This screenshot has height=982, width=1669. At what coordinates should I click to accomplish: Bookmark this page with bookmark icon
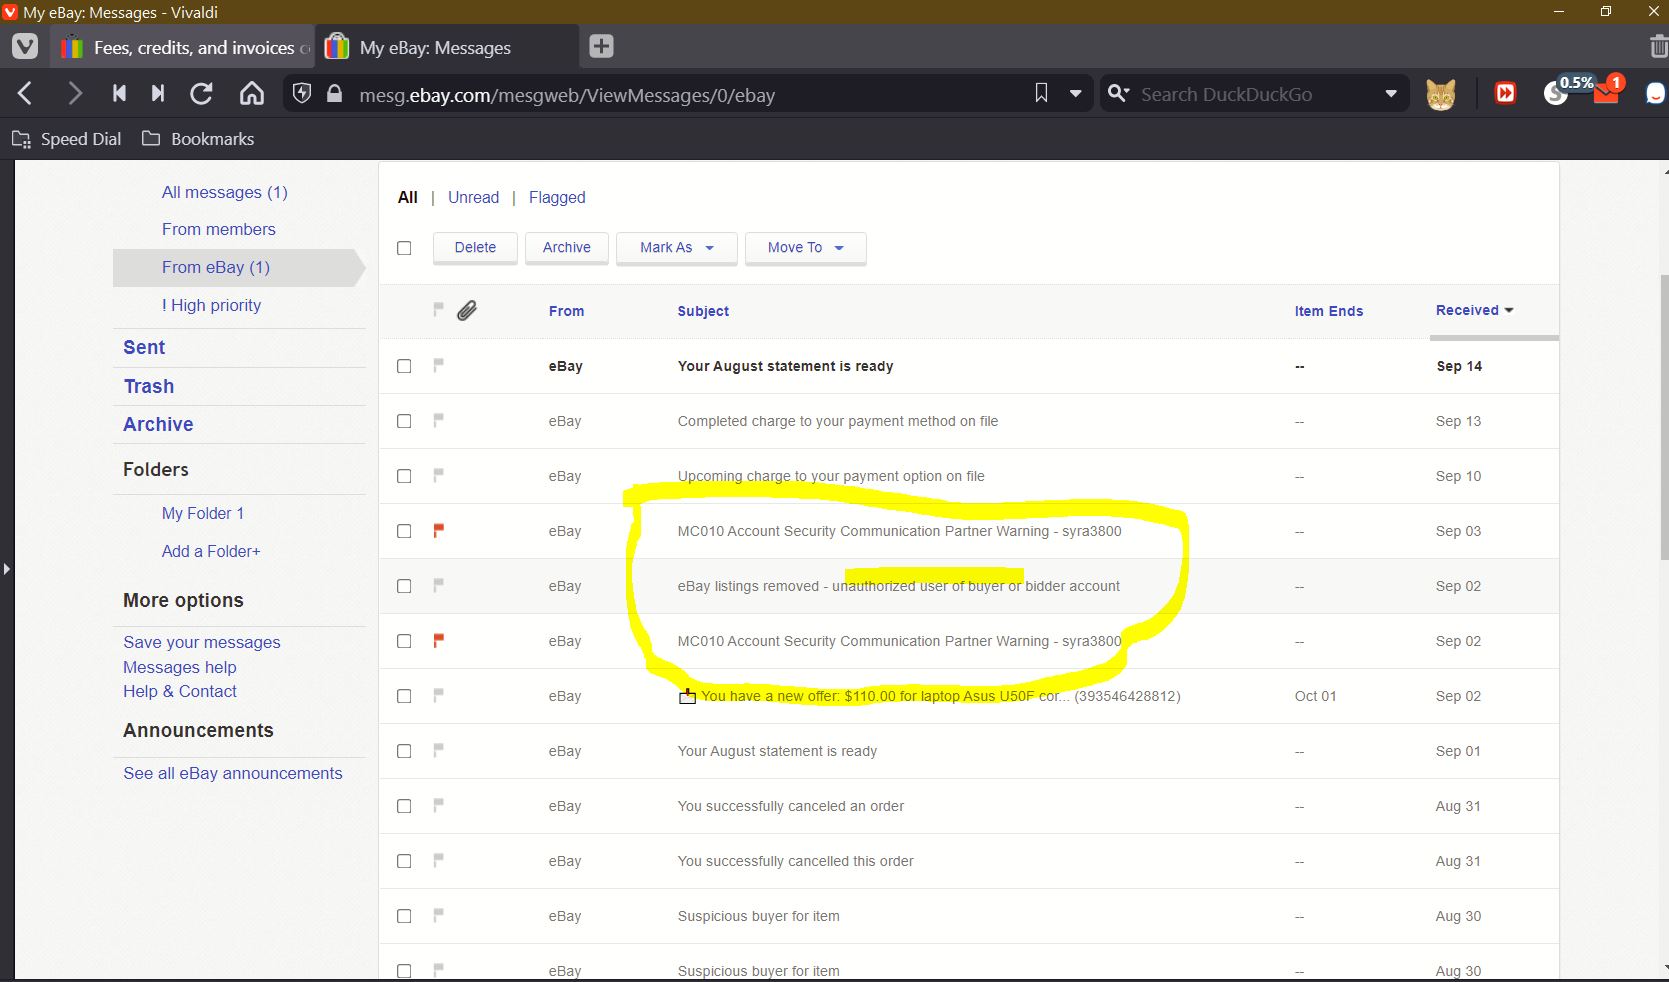pos(1041,94)
